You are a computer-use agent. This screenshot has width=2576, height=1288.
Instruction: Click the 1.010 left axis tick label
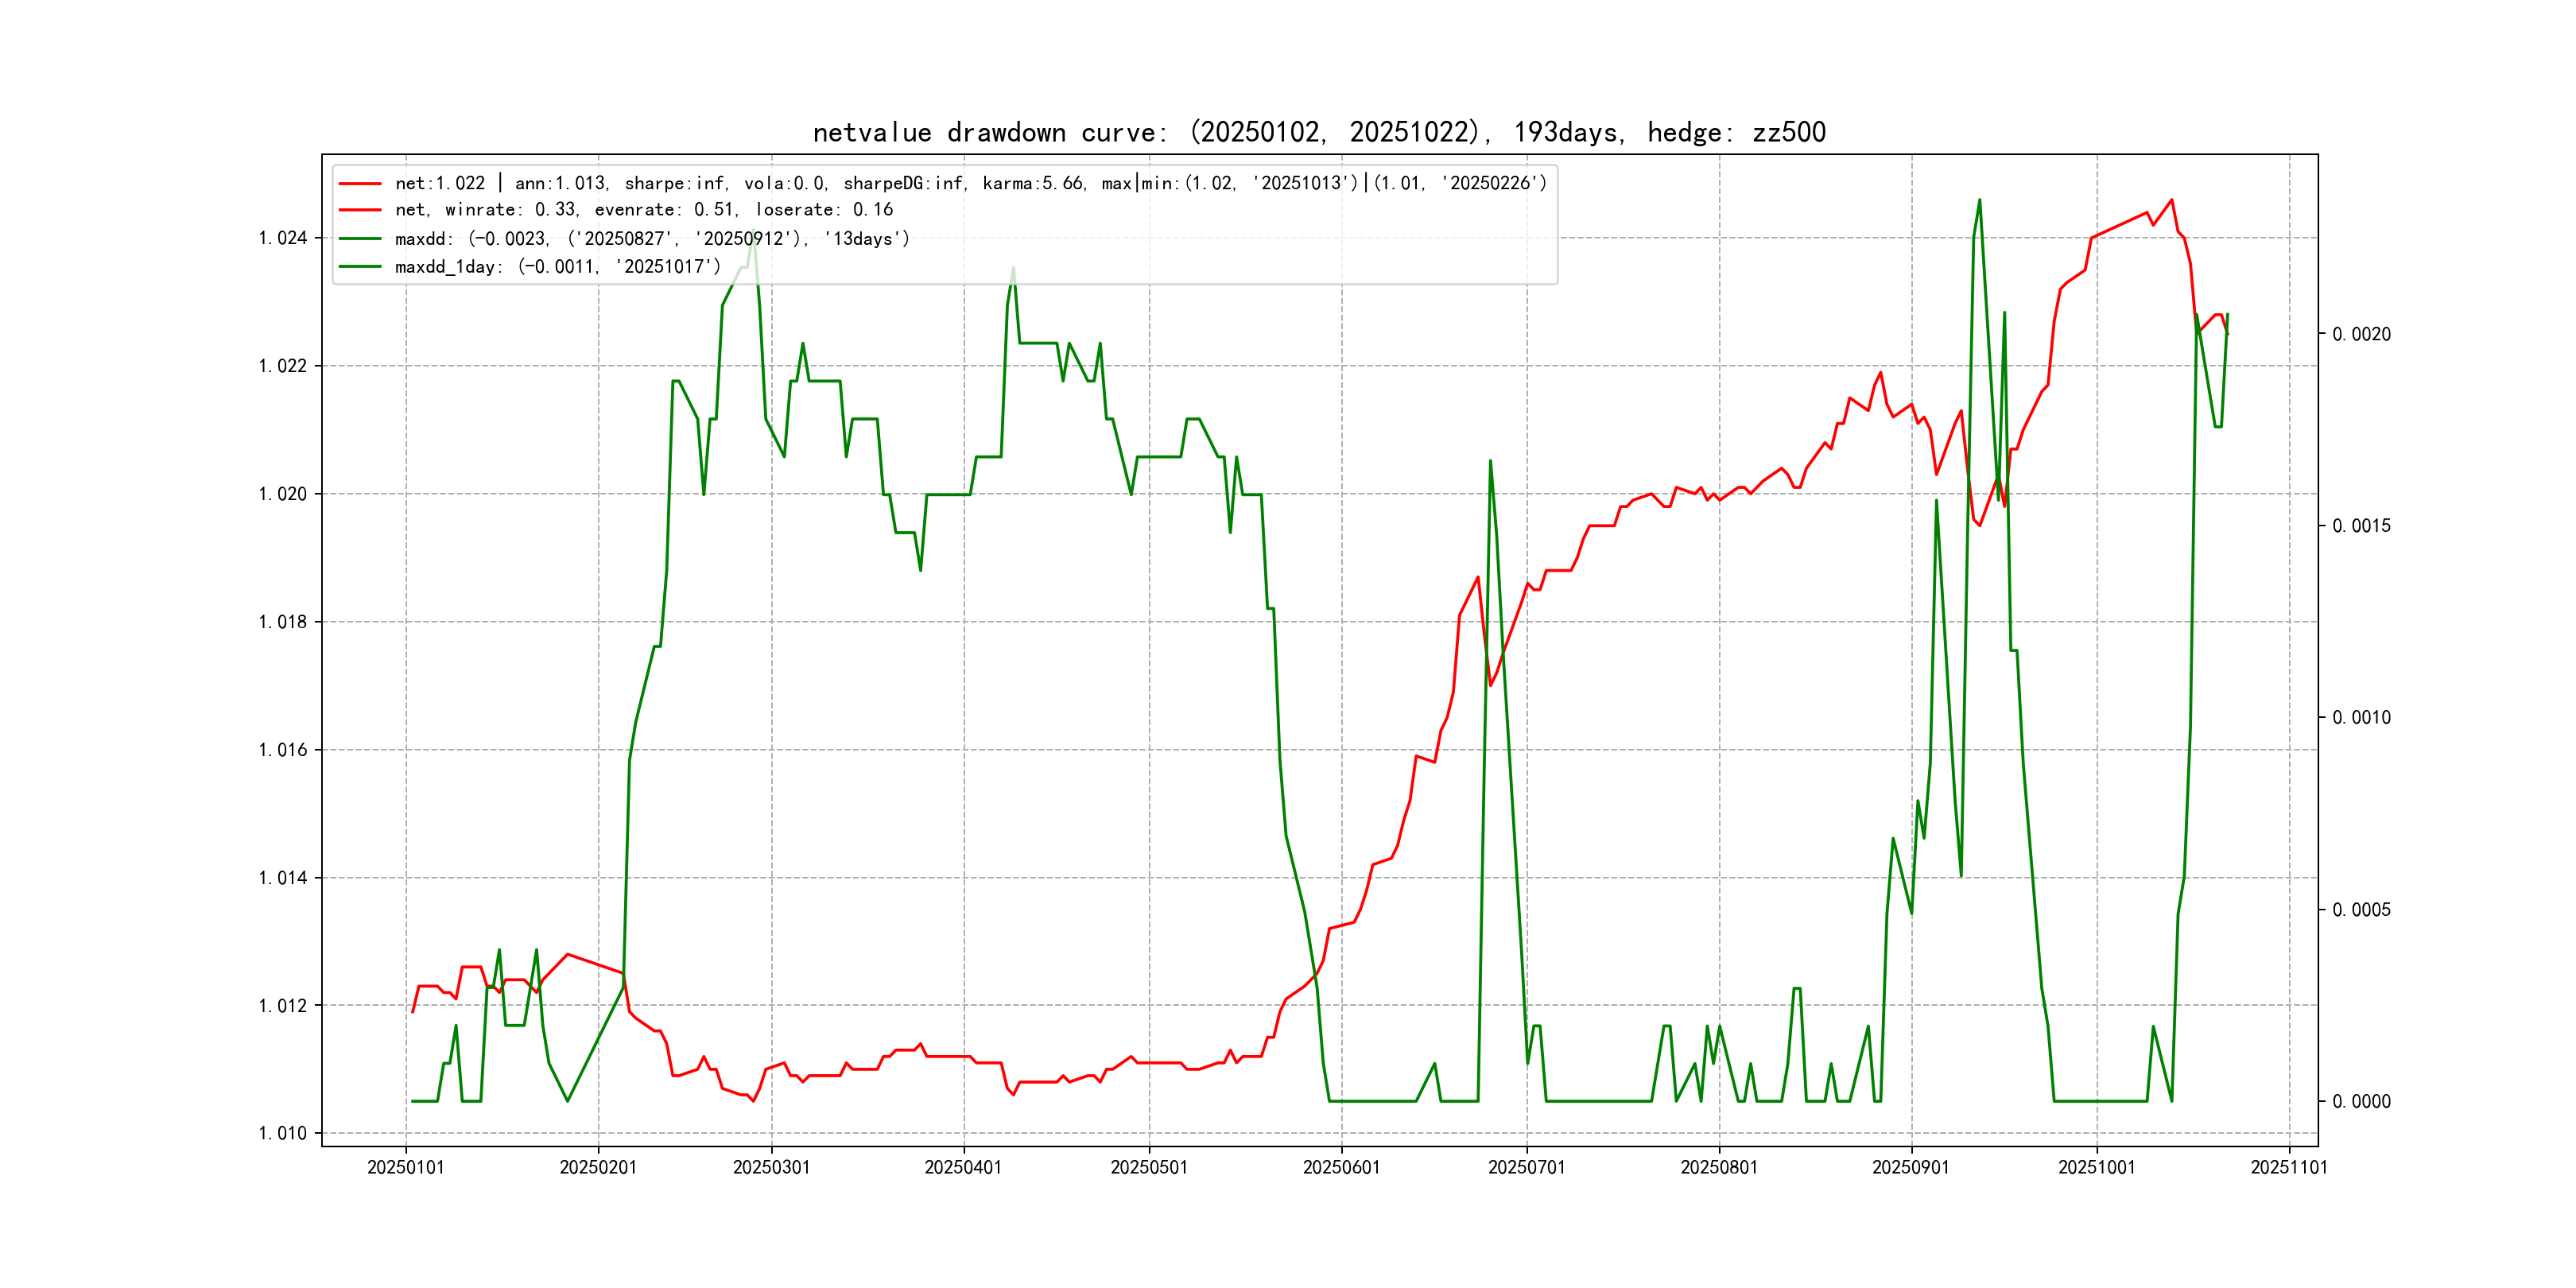point(283,1133)
